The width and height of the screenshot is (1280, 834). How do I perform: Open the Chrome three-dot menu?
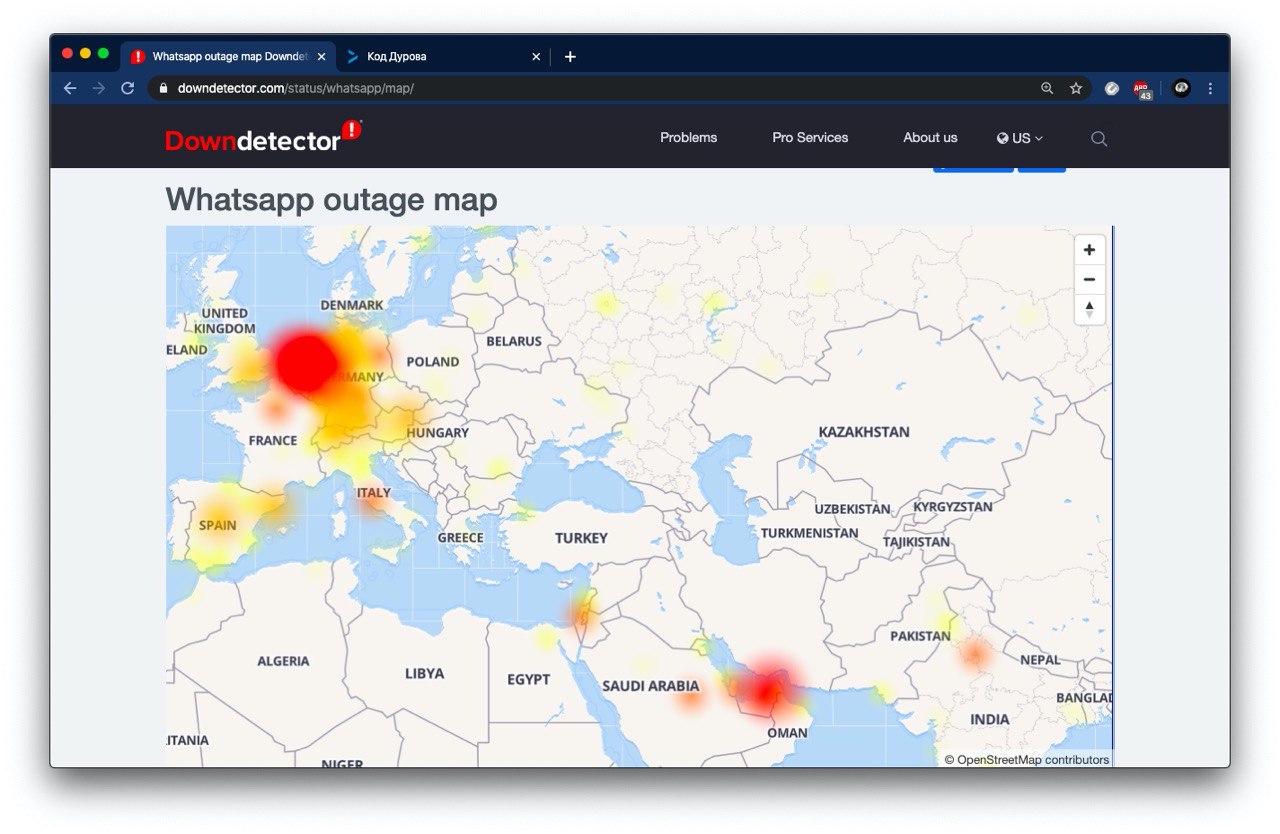(x=1210, y=88)
